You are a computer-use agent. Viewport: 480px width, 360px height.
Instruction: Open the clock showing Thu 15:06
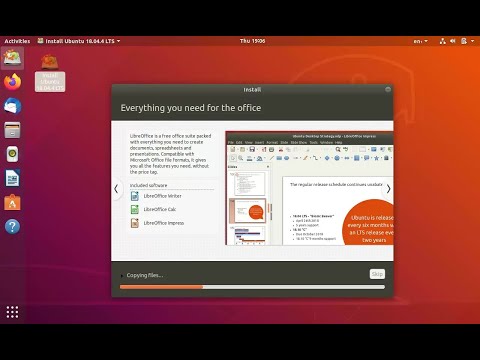(252, 41)
